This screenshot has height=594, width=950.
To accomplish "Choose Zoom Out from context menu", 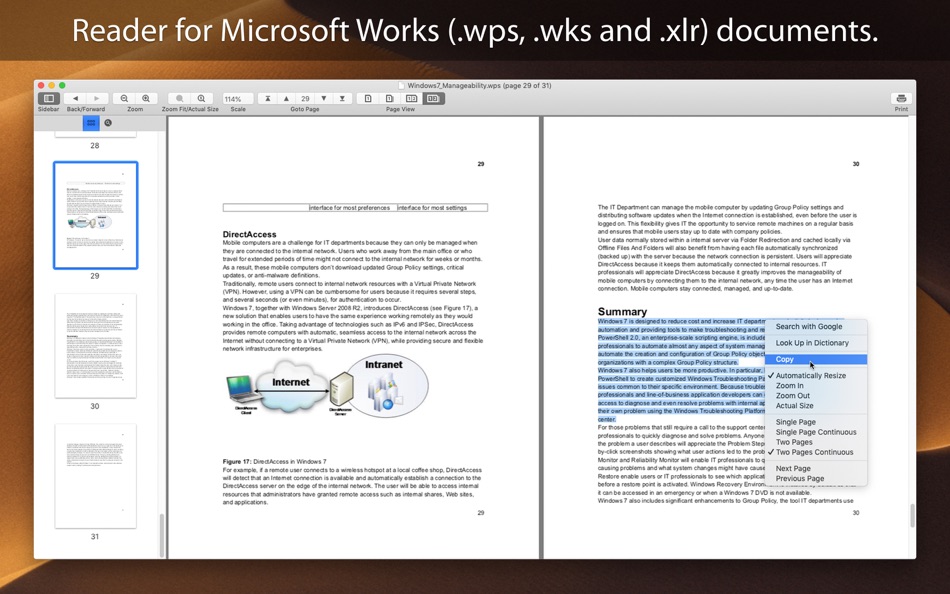I will (x=815, y=396).
